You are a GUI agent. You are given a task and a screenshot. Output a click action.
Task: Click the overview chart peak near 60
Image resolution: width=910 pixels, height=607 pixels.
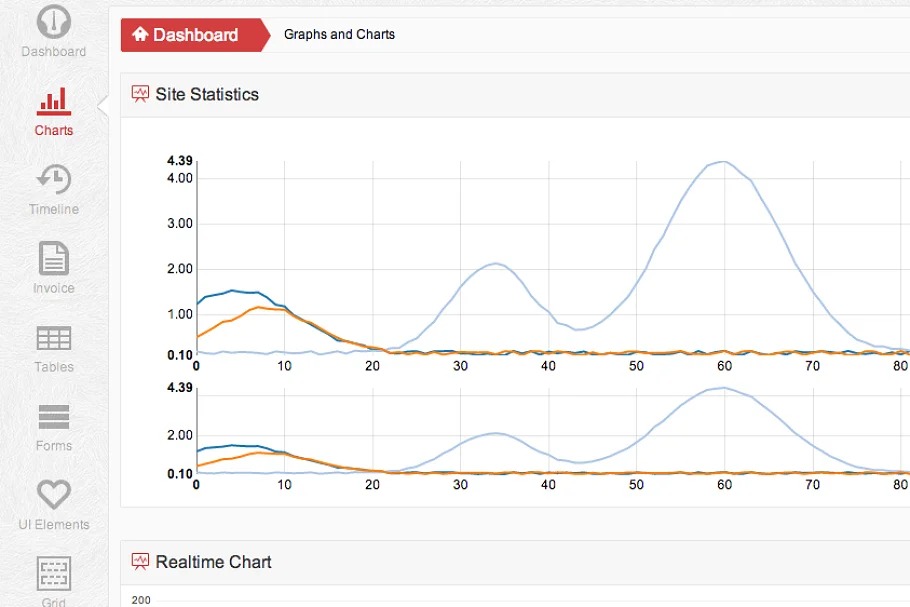point(723,388)
